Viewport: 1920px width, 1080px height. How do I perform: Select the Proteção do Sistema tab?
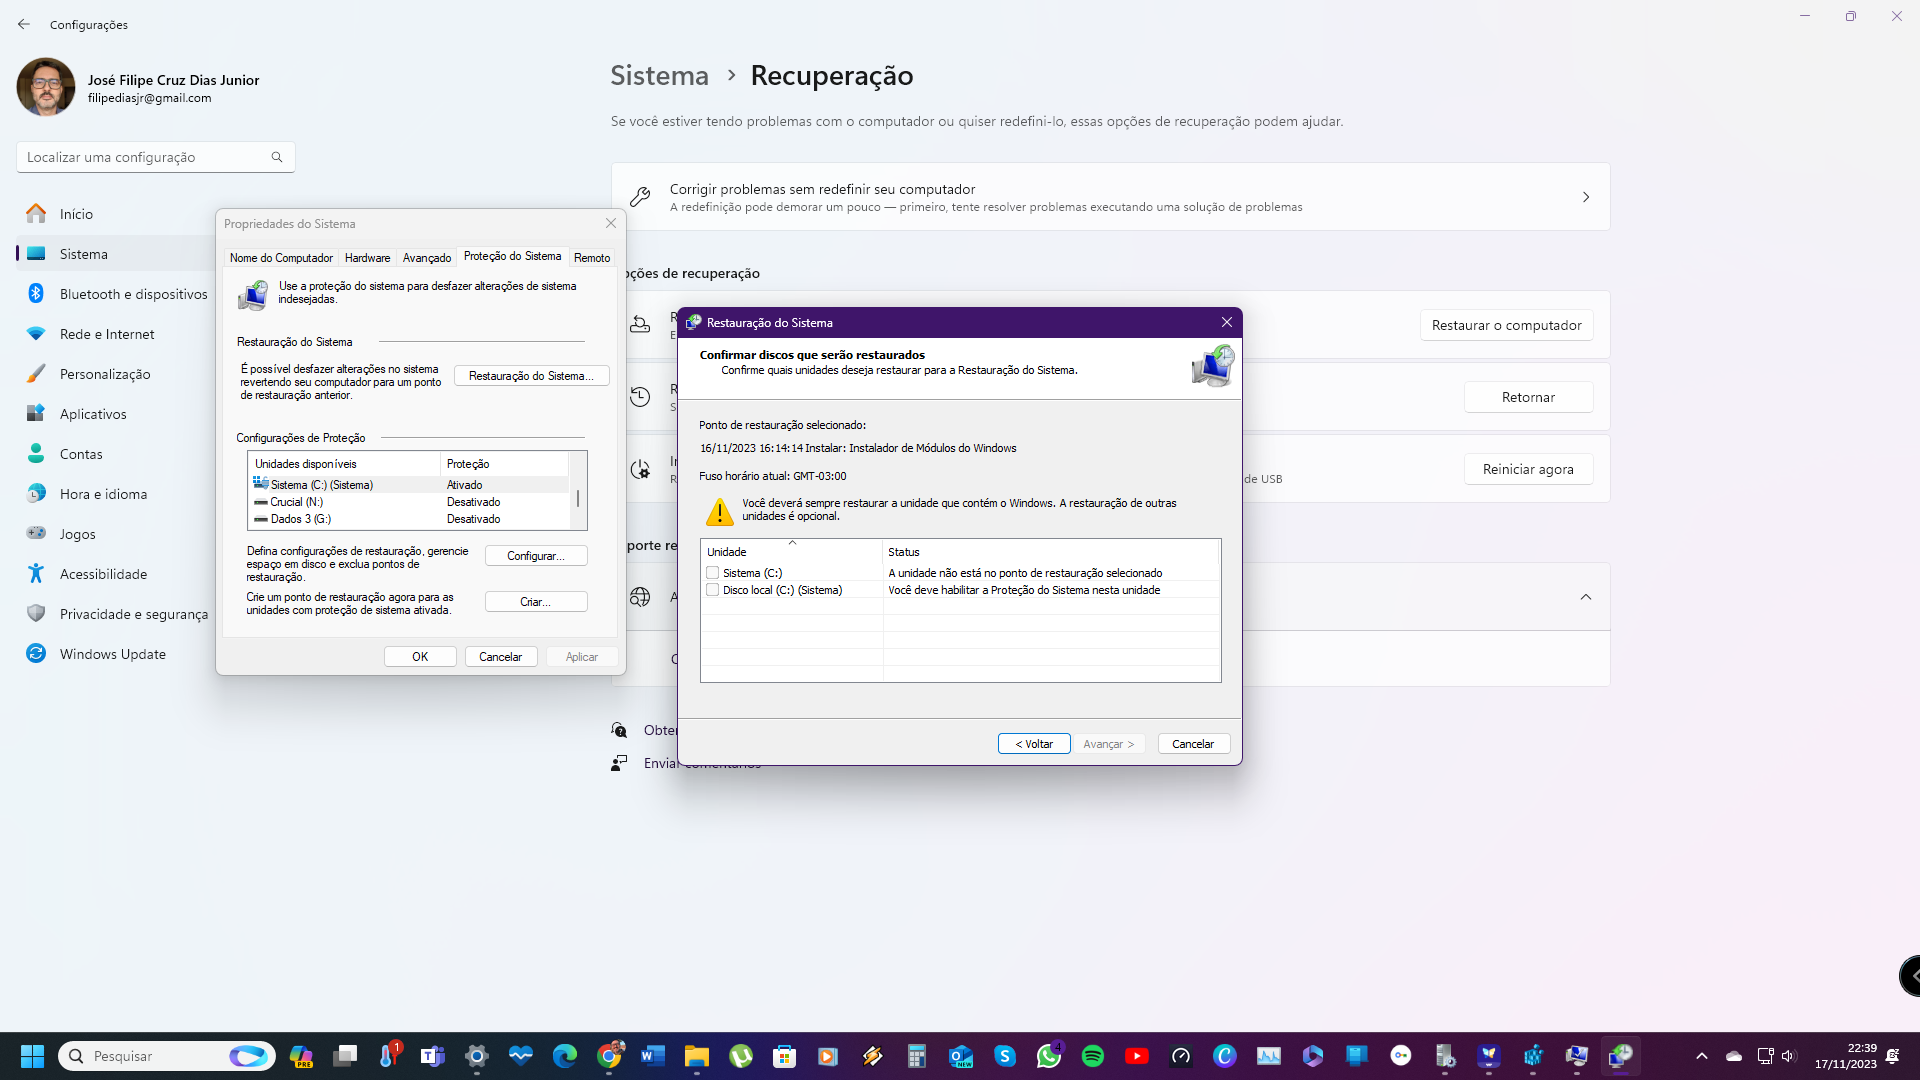(x=512, y=256)
